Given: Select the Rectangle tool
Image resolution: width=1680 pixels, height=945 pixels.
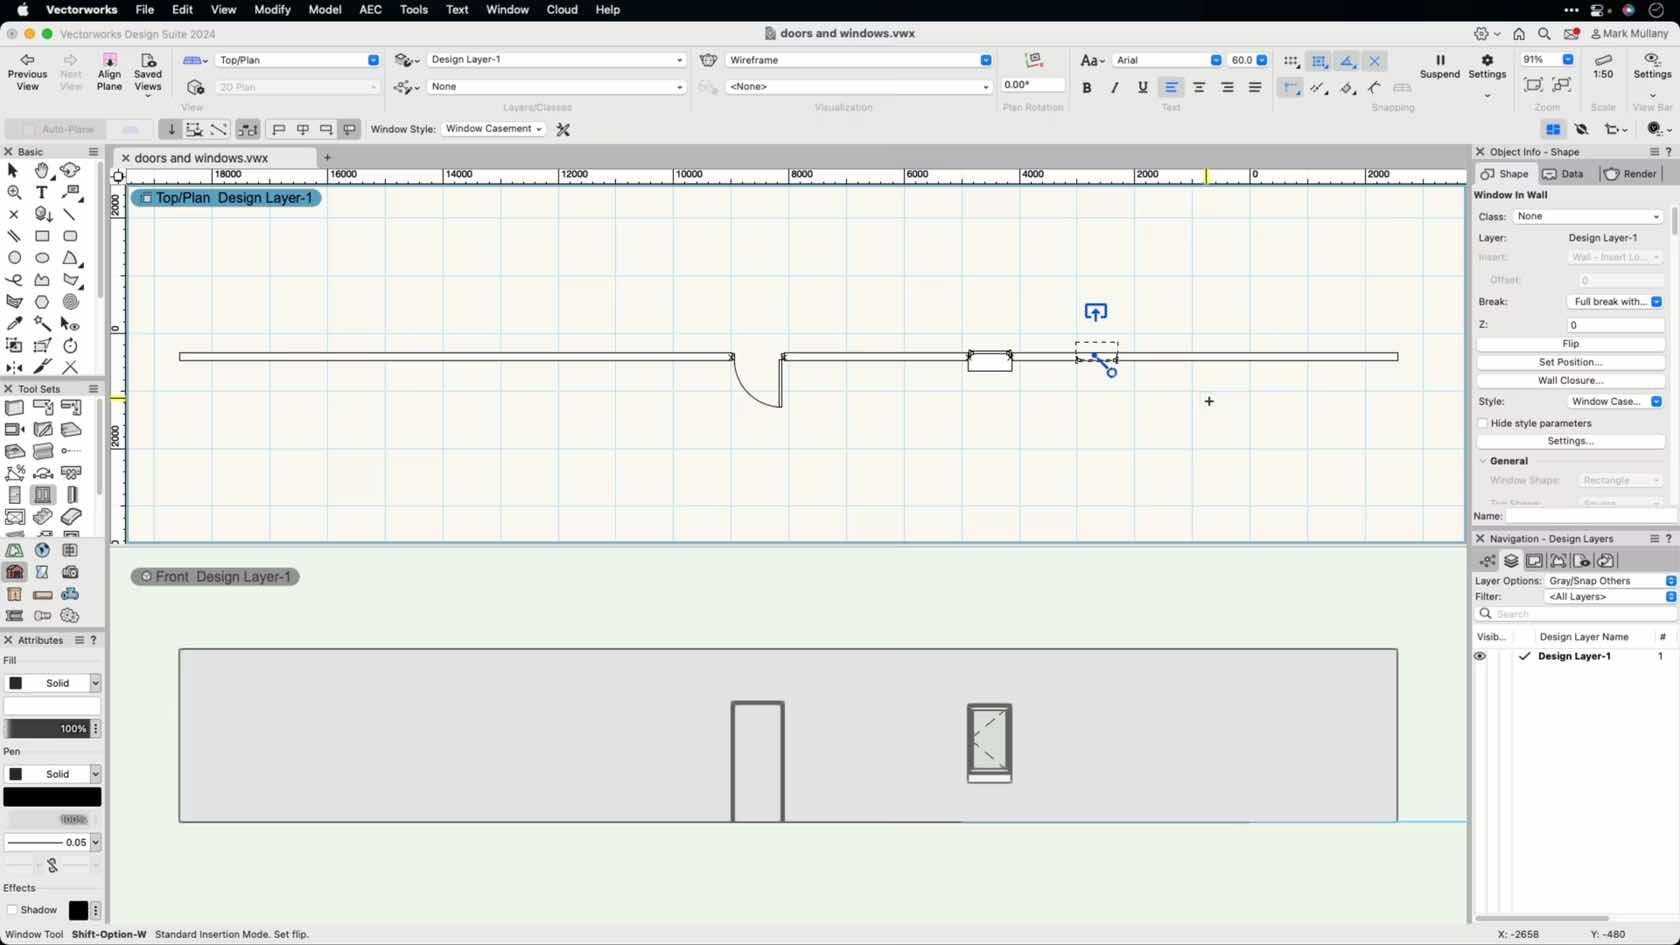Looking at the screenshot, I should coord(42,236).
